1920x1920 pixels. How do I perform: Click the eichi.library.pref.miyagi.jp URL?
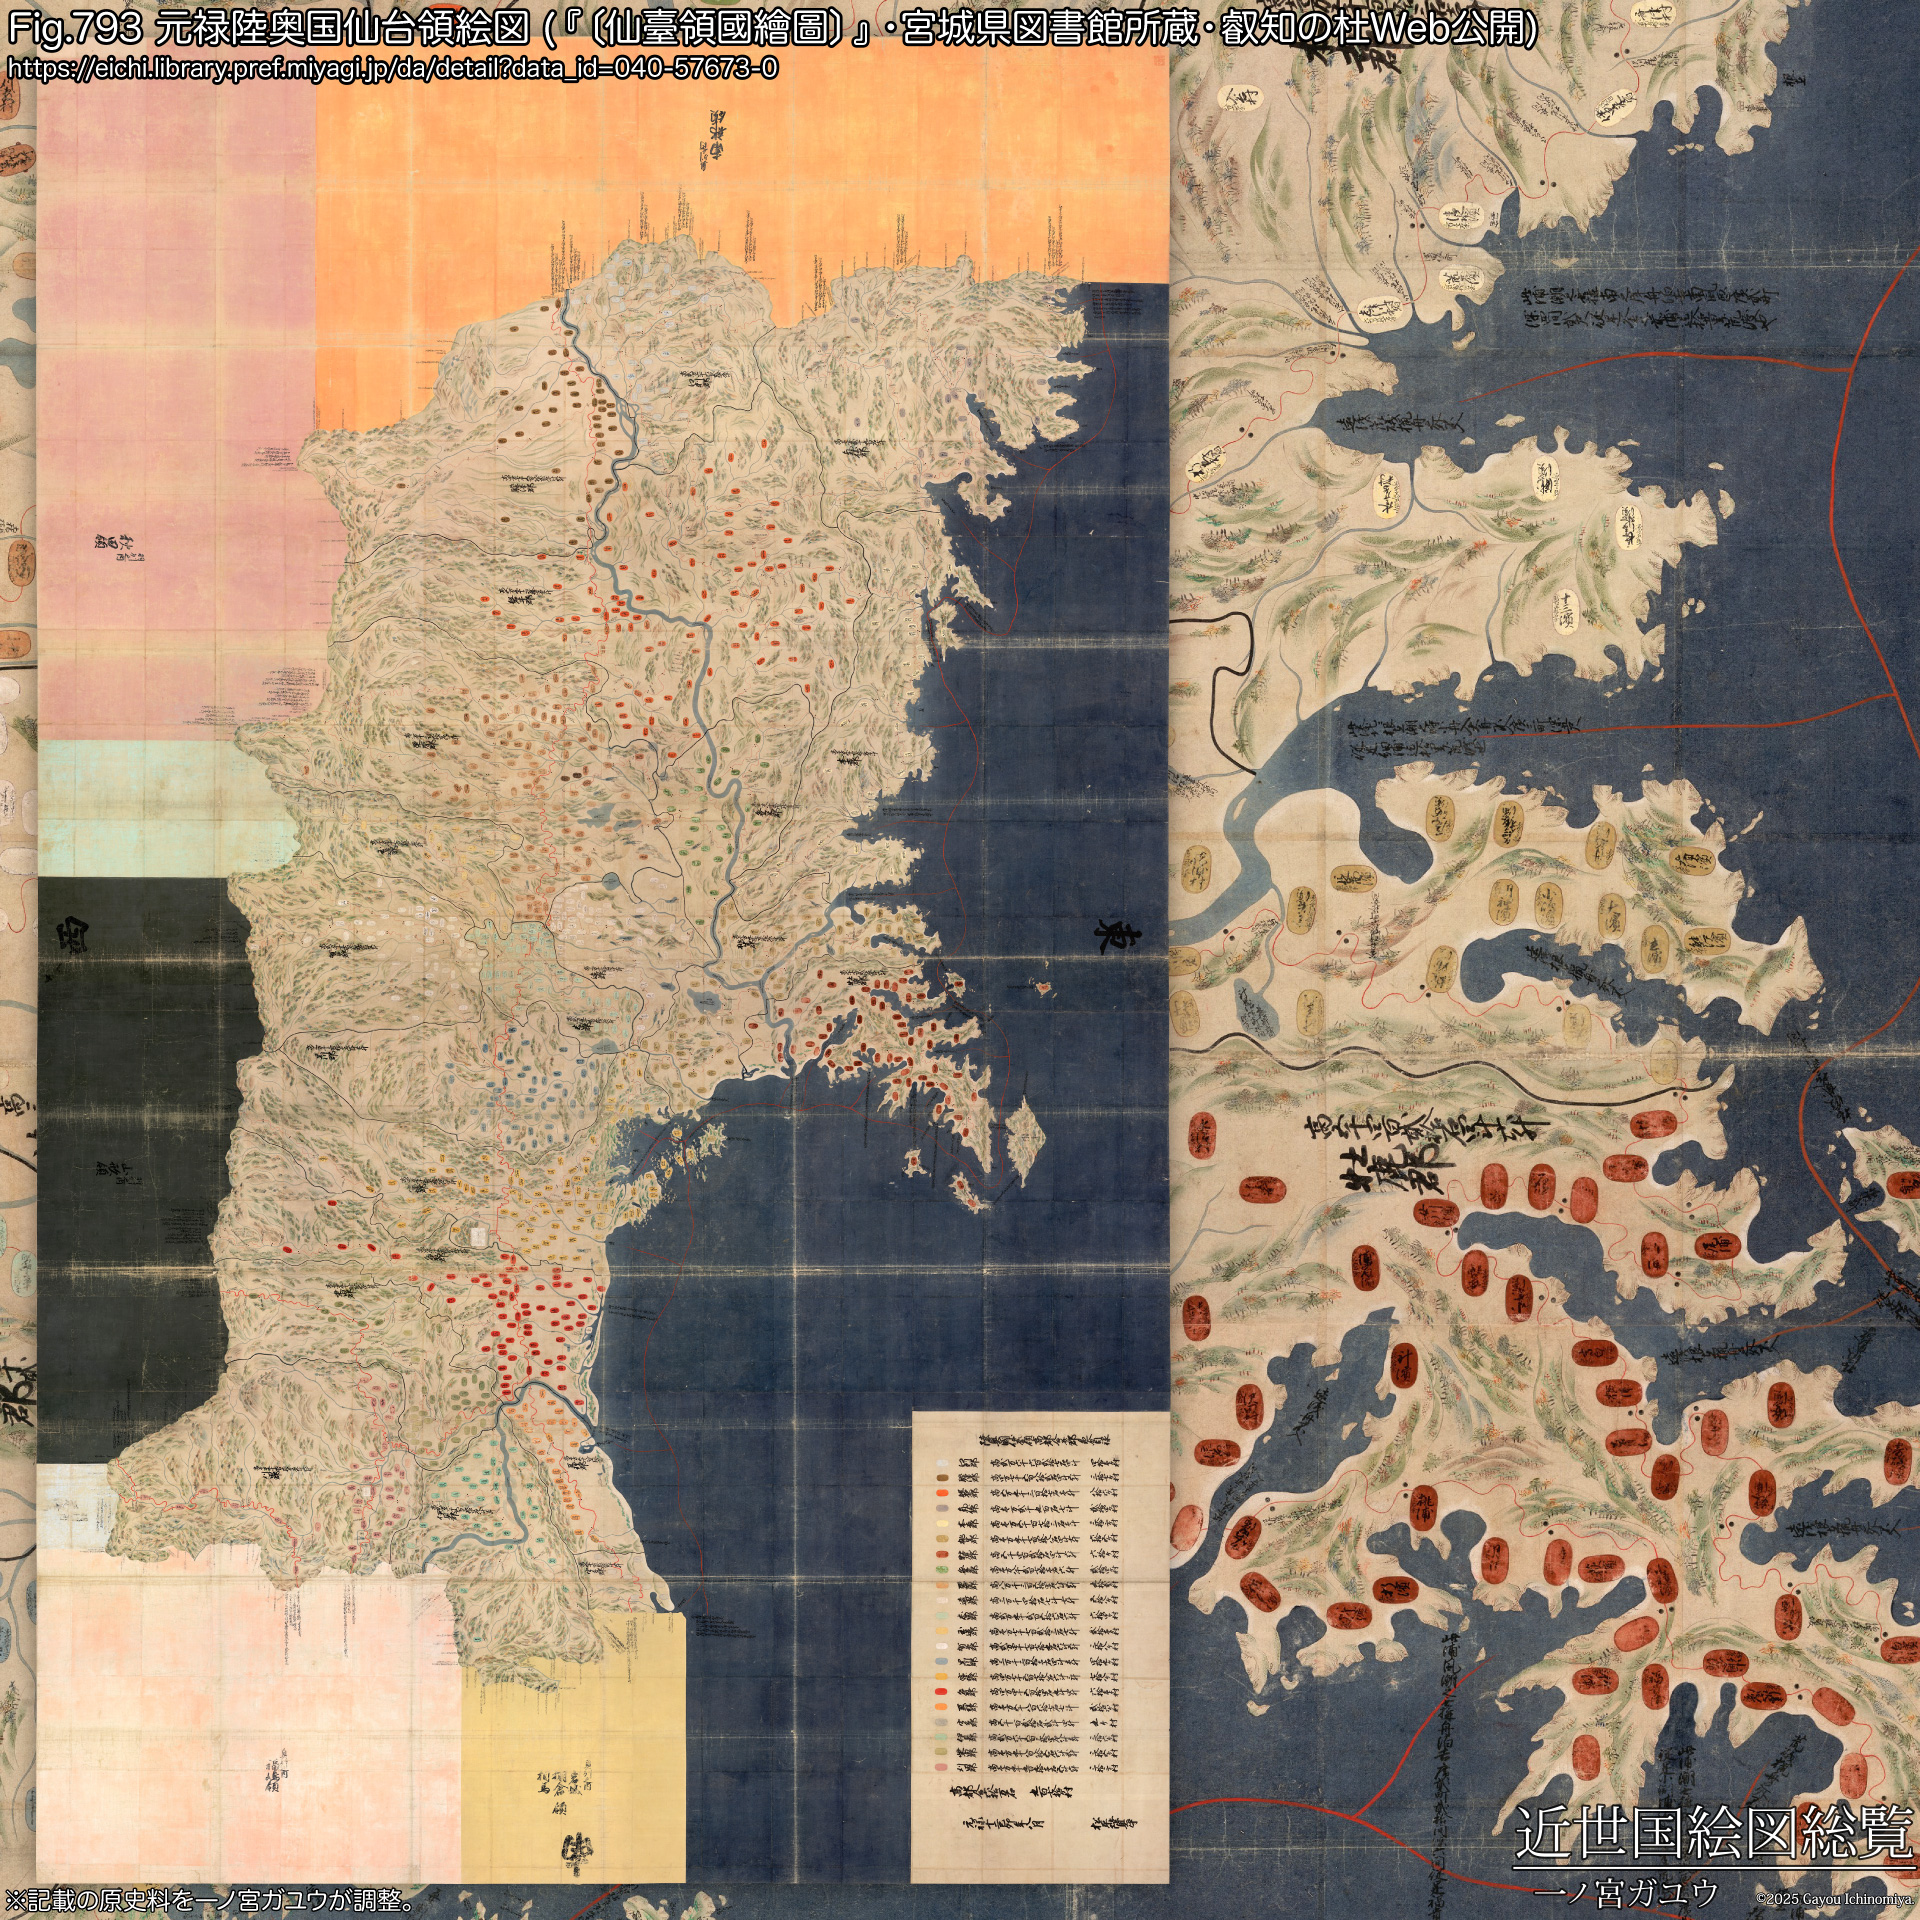click(392, 68)
